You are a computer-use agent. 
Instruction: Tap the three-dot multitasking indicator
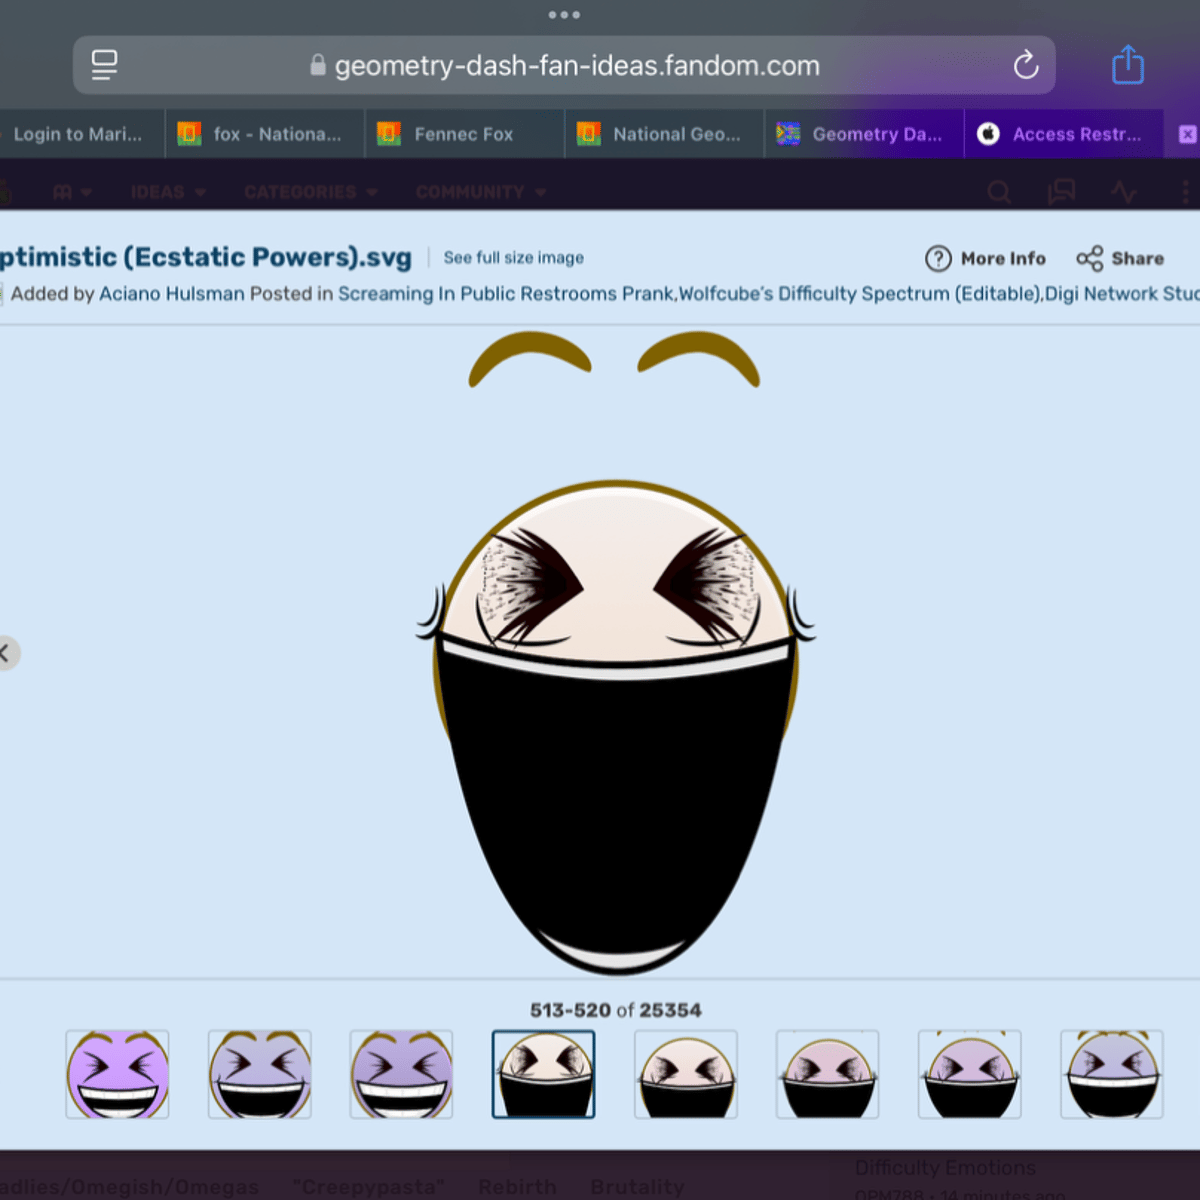pyautogui.click(x=564, y=15)
